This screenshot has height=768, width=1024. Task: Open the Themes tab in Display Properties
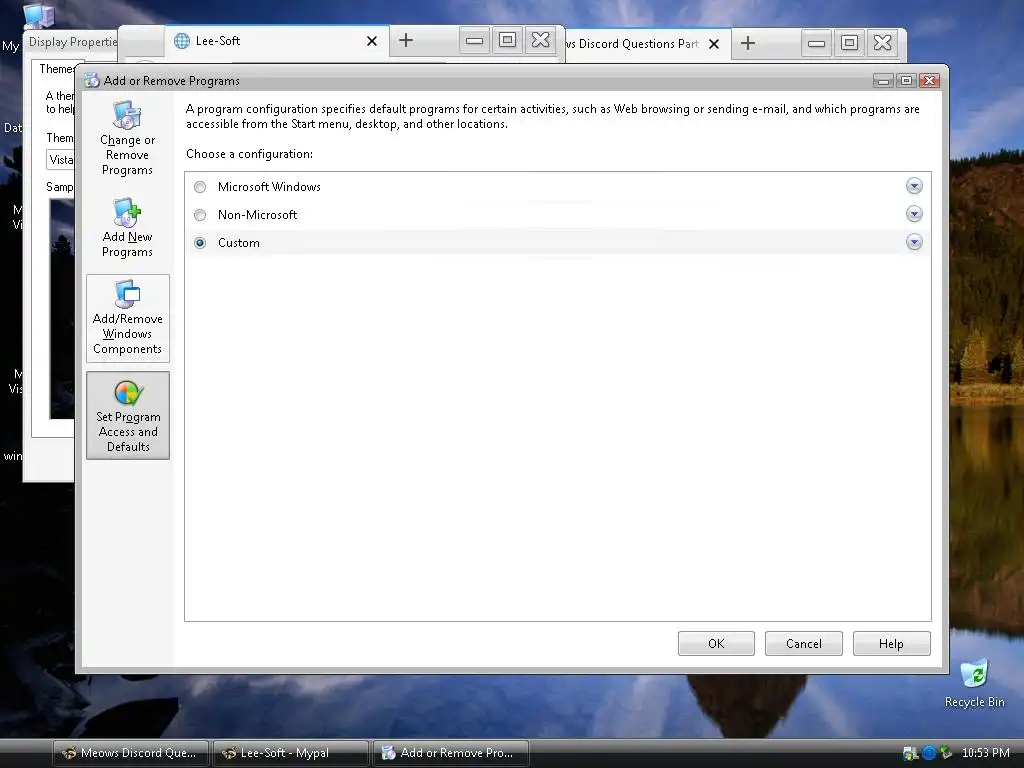[56, 69]
